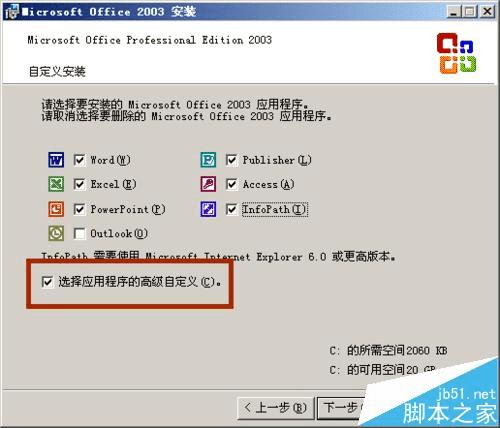
Task: Click the Publisher application icon
Action: (208, 160)
